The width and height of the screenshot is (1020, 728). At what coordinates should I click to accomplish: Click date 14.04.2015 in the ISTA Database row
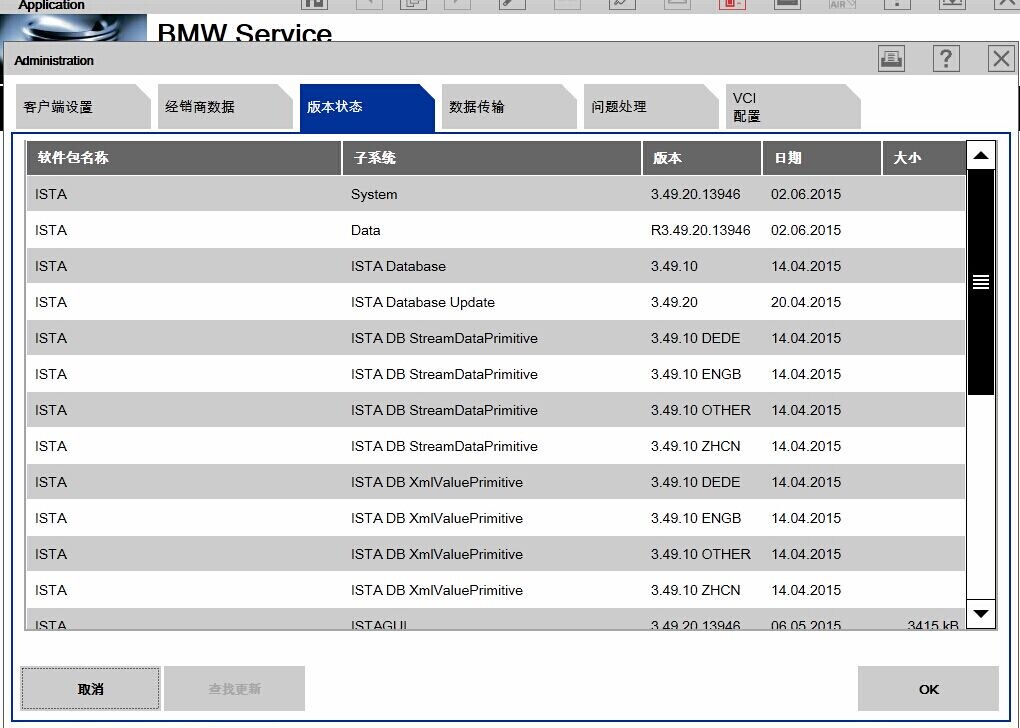tap(806, 266)
